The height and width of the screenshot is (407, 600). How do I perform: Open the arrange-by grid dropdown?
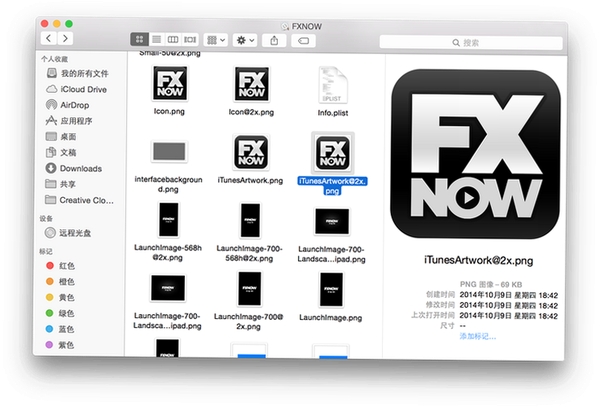(216, 40)
